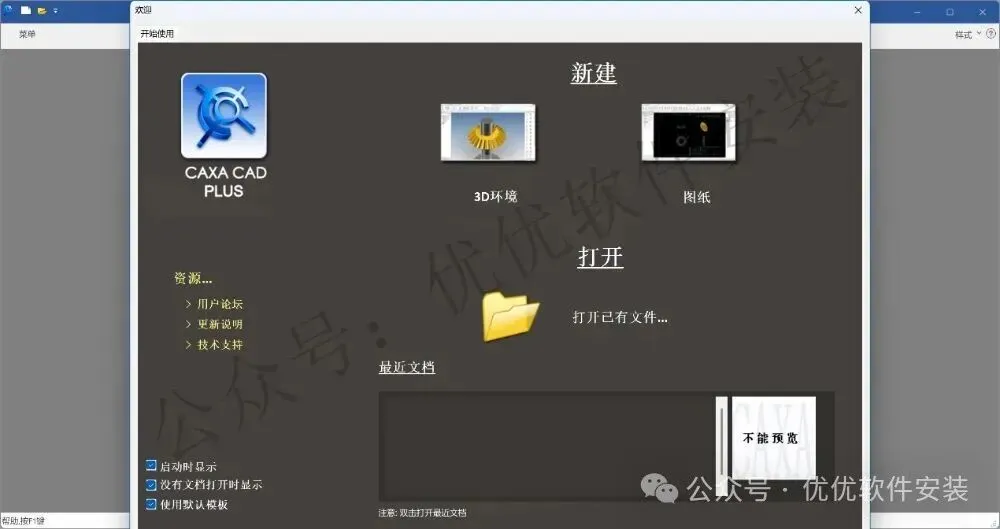Expand quick access toolbar customize arrow
Screen dimensions: 1000x529
pos(55,11)
